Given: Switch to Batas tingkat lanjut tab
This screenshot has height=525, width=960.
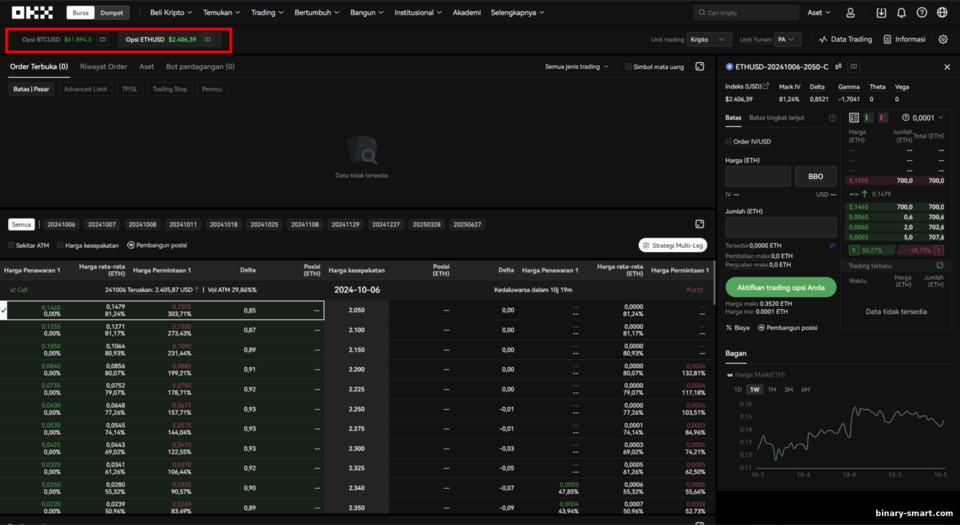Looking at the screenshot, I should 776,117.
